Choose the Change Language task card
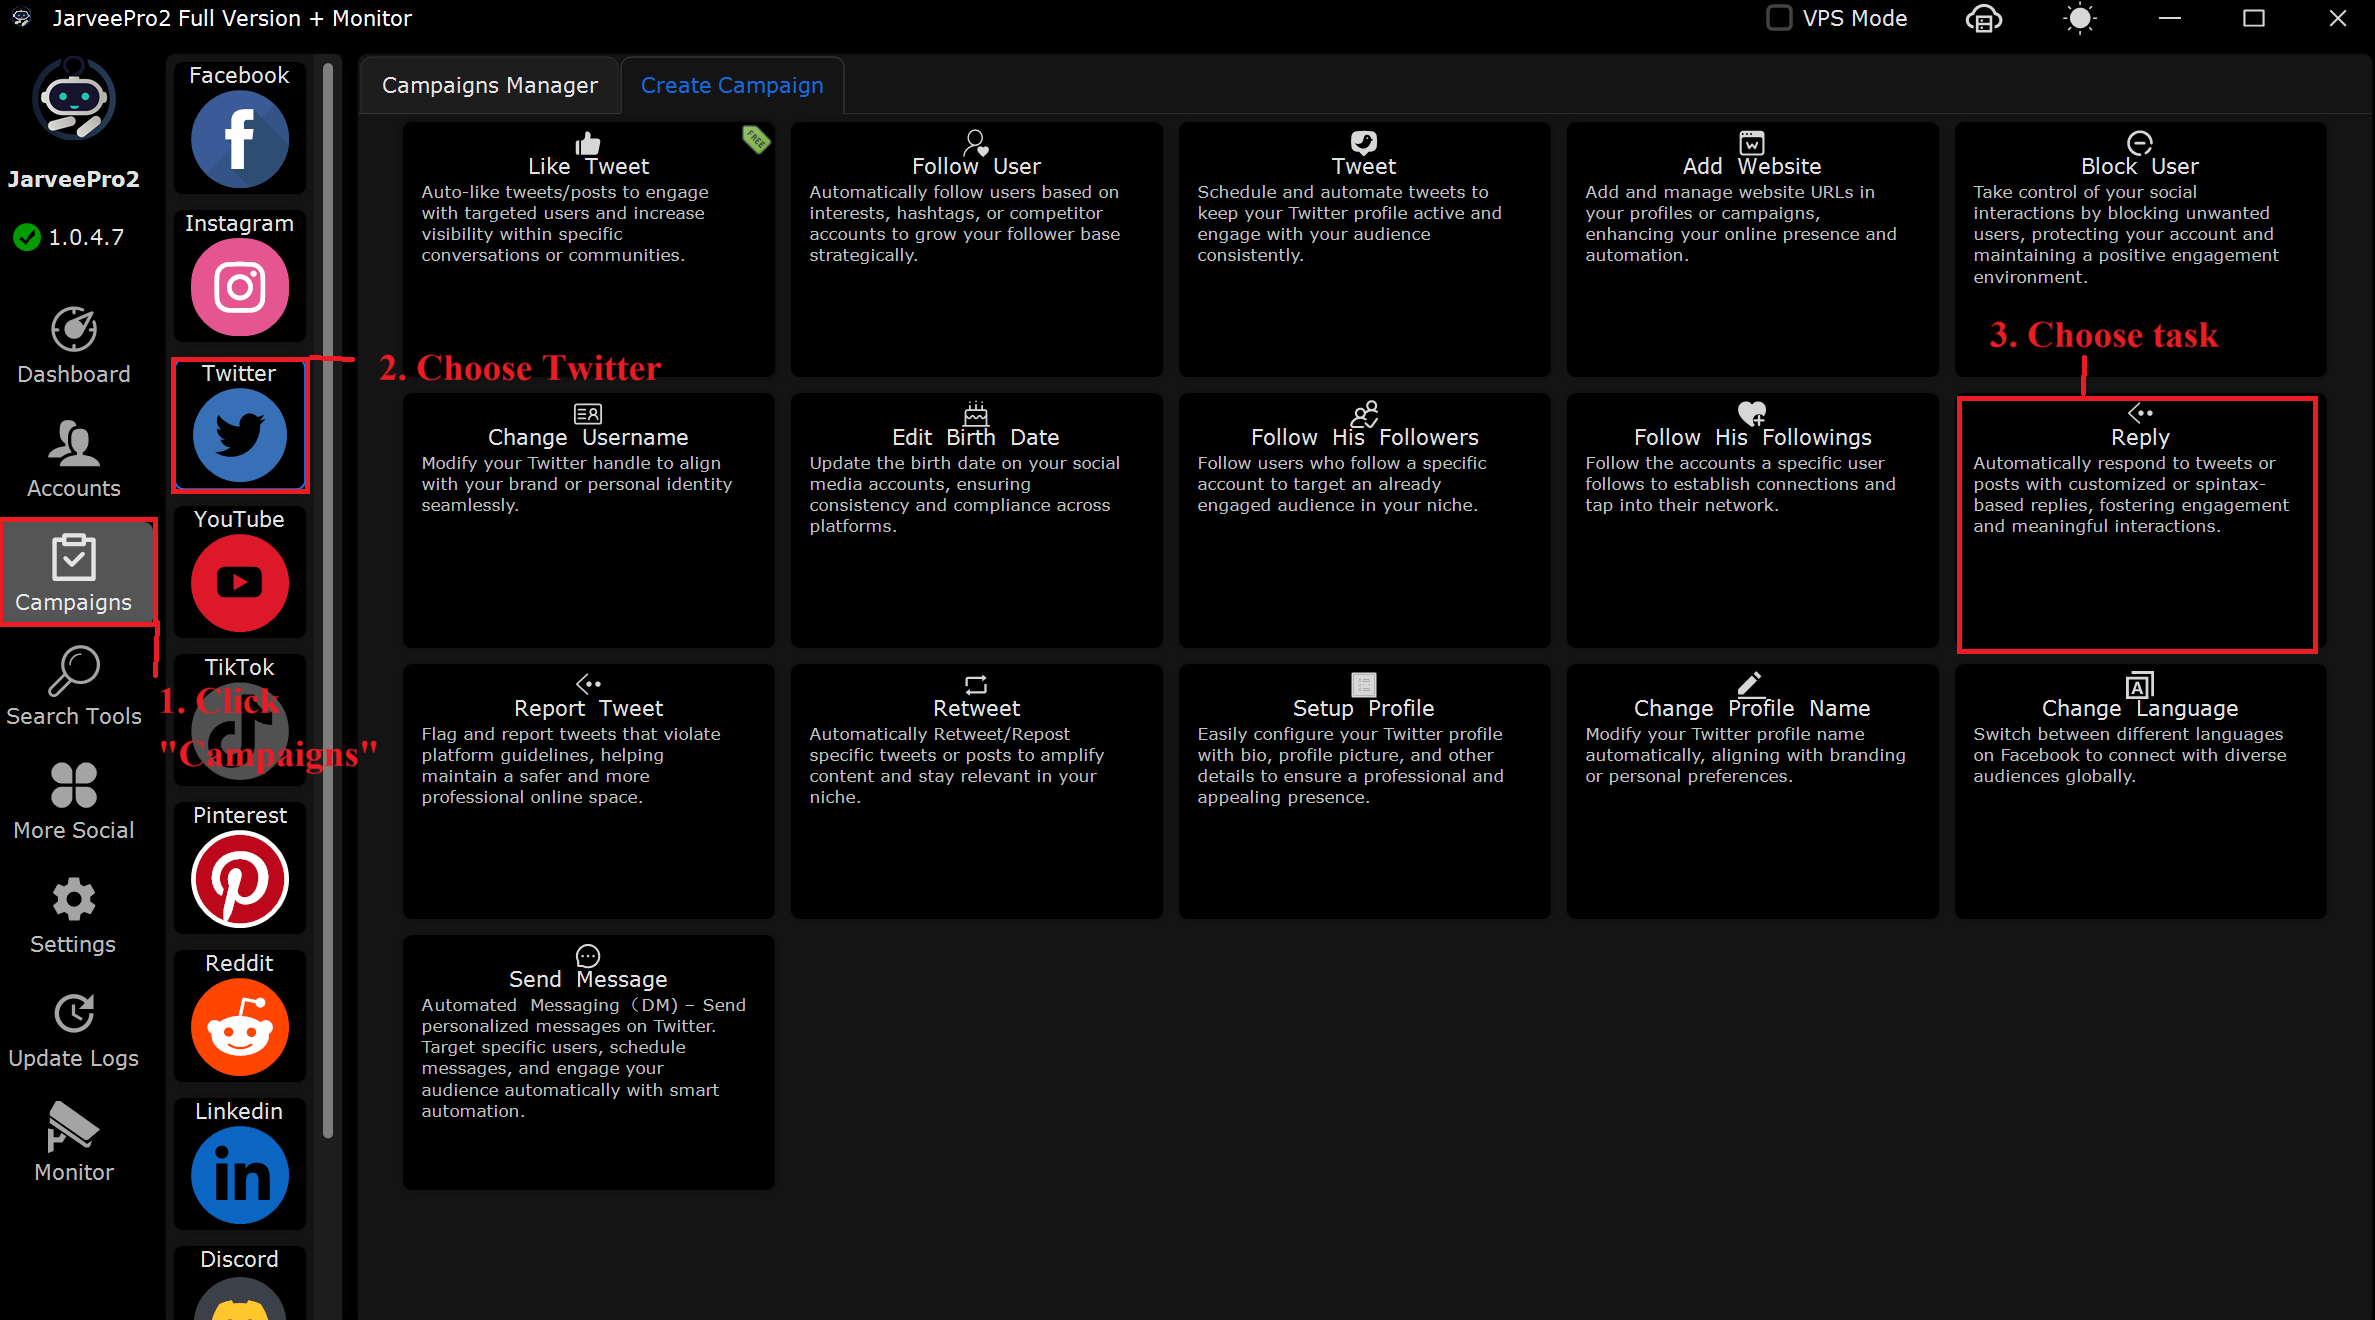This screenshot has height=1320, width=2375. click(x=2140, y=791)
